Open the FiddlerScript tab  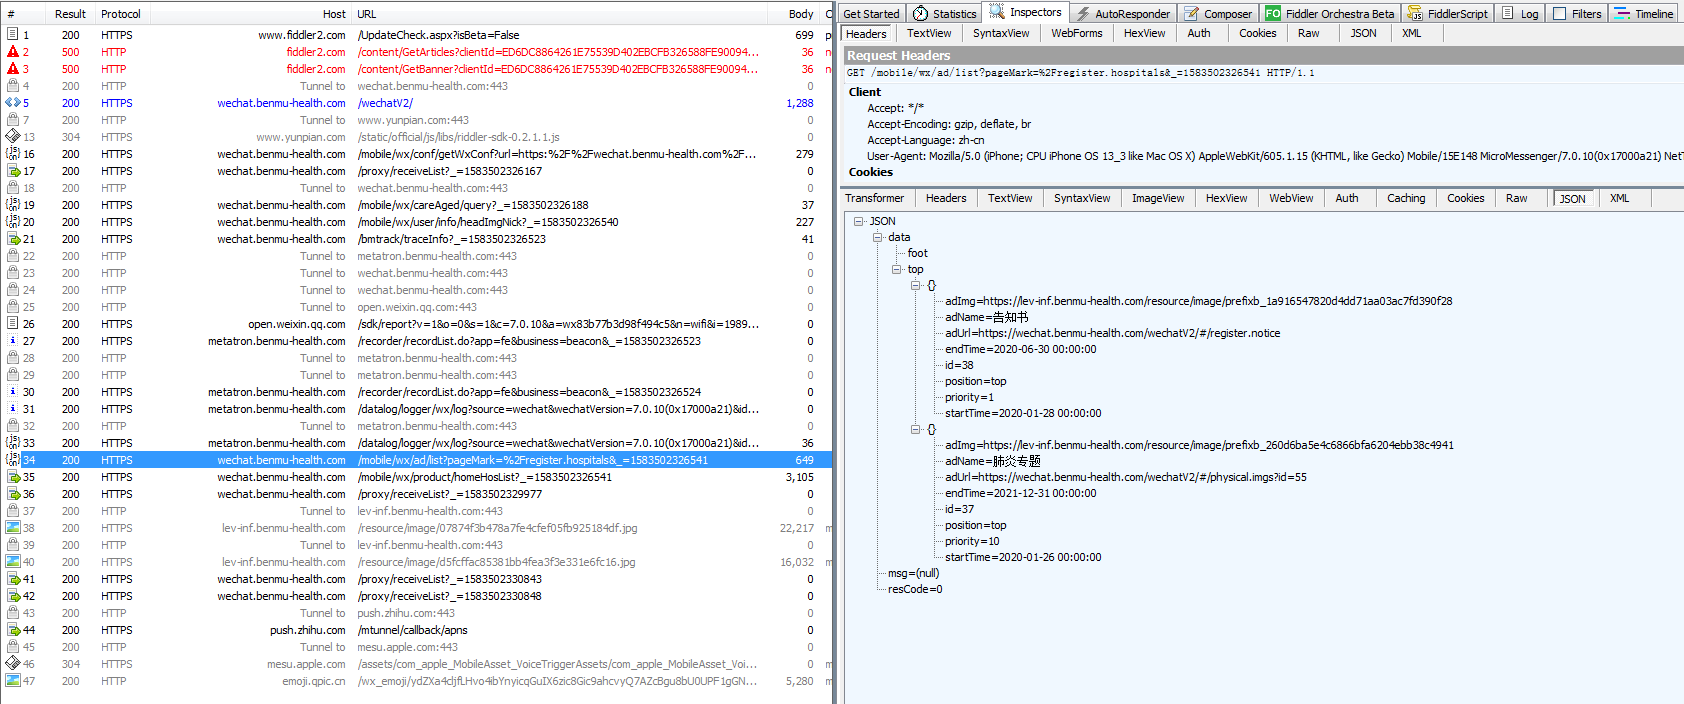tap(1447, 14)
